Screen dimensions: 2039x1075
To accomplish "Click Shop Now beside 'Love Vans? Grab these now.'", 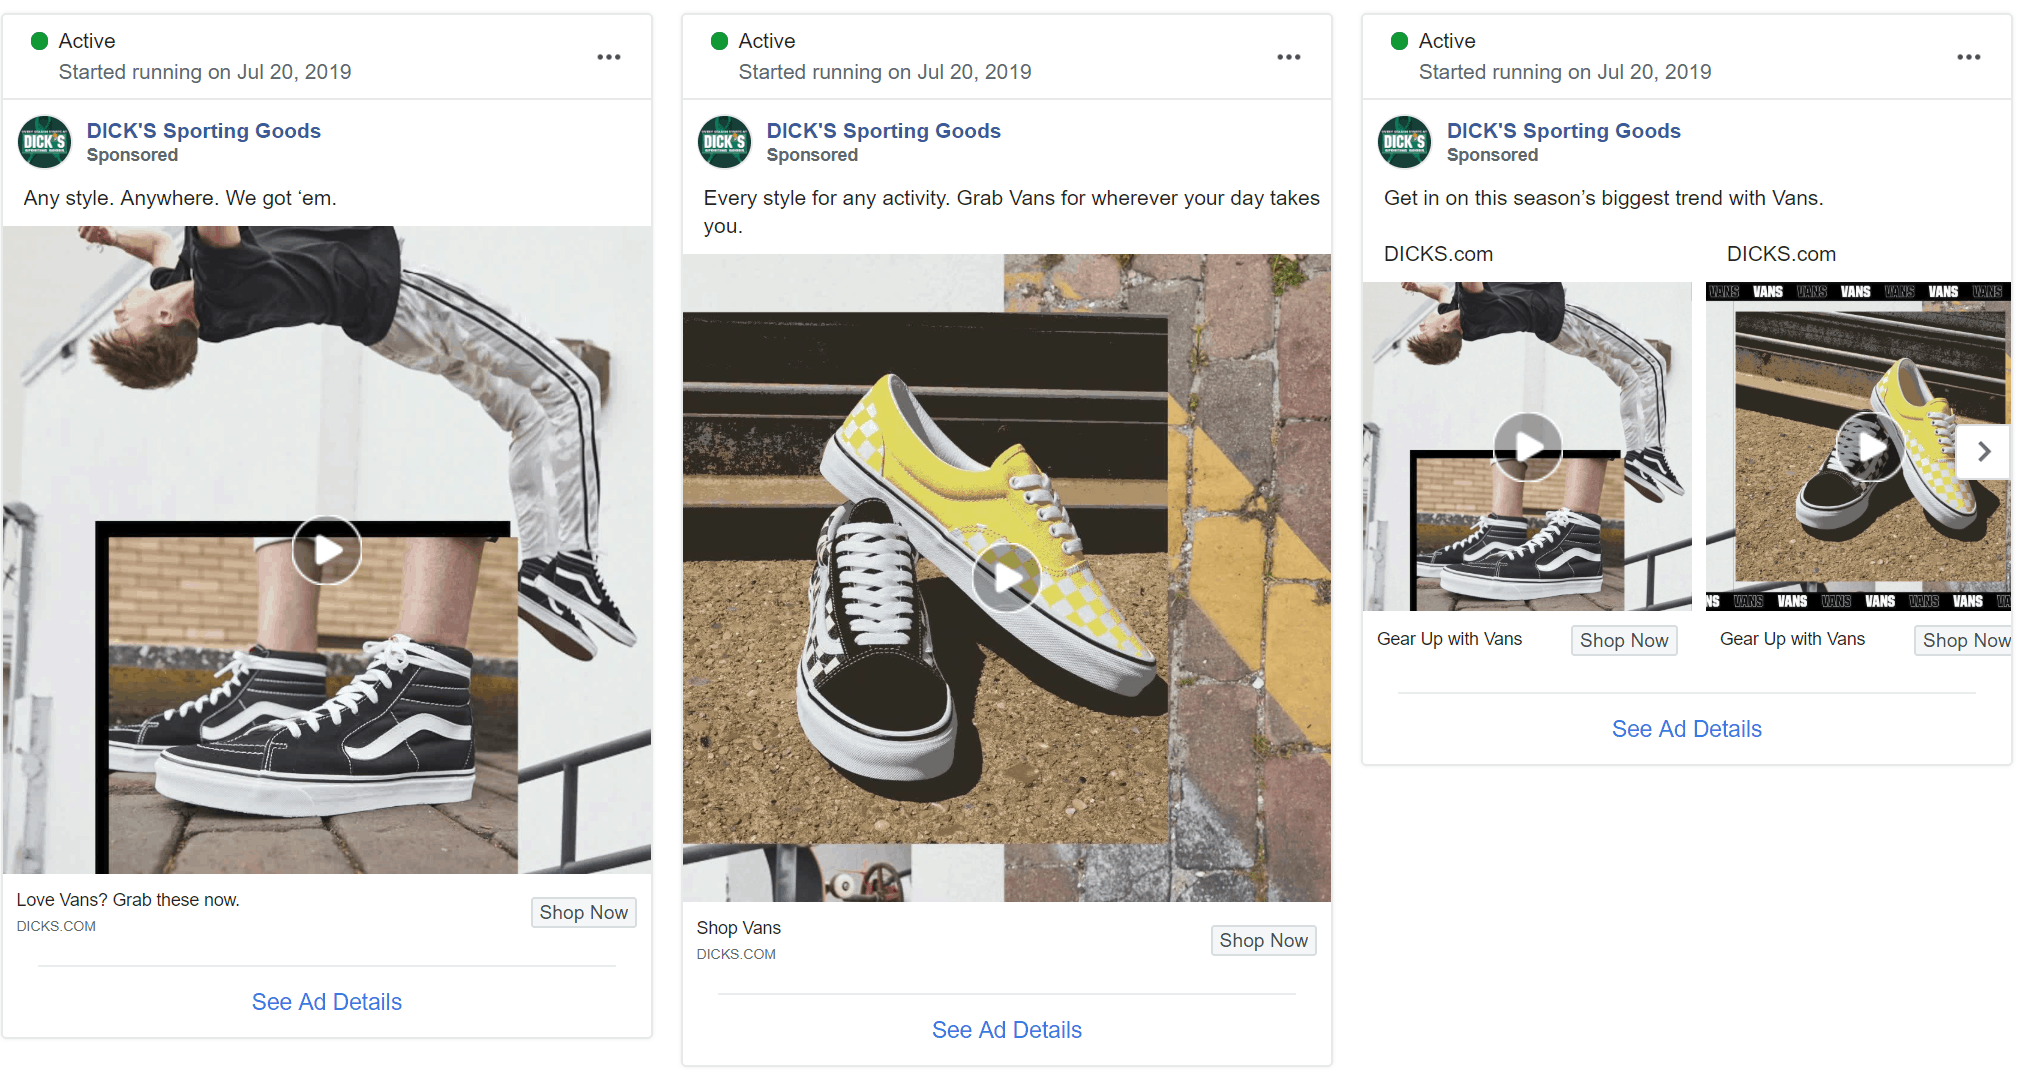I will (x=584, y=912).
